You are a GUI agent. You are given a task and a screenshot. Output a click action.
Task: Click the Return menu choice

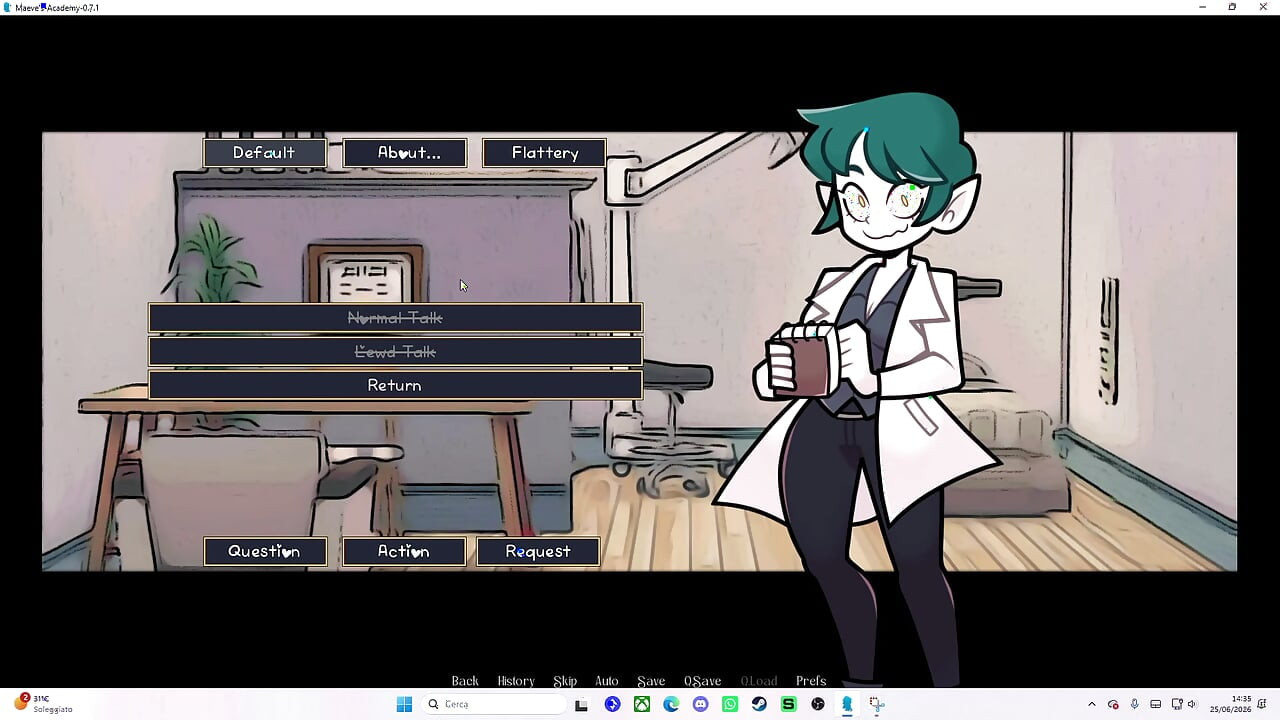[395, 385]
